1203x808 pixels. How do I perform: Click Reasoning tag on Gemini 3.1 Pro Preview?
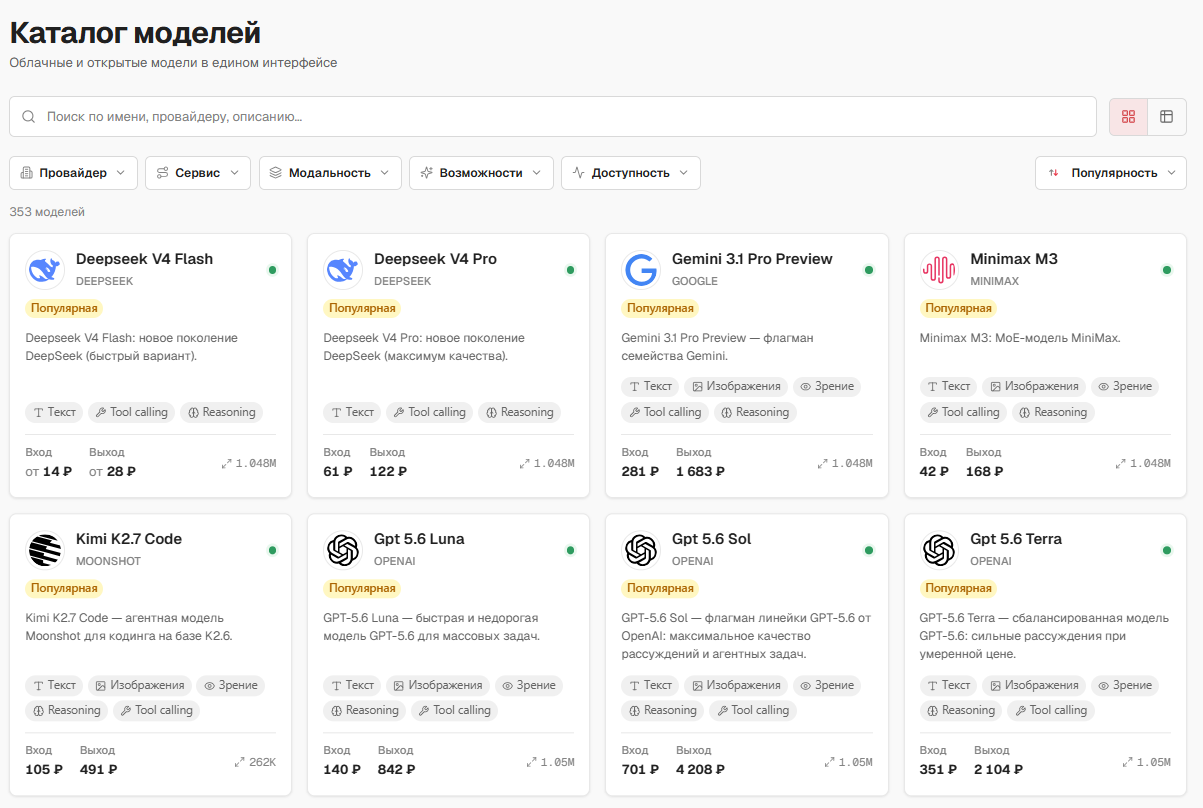click(755, 412)
